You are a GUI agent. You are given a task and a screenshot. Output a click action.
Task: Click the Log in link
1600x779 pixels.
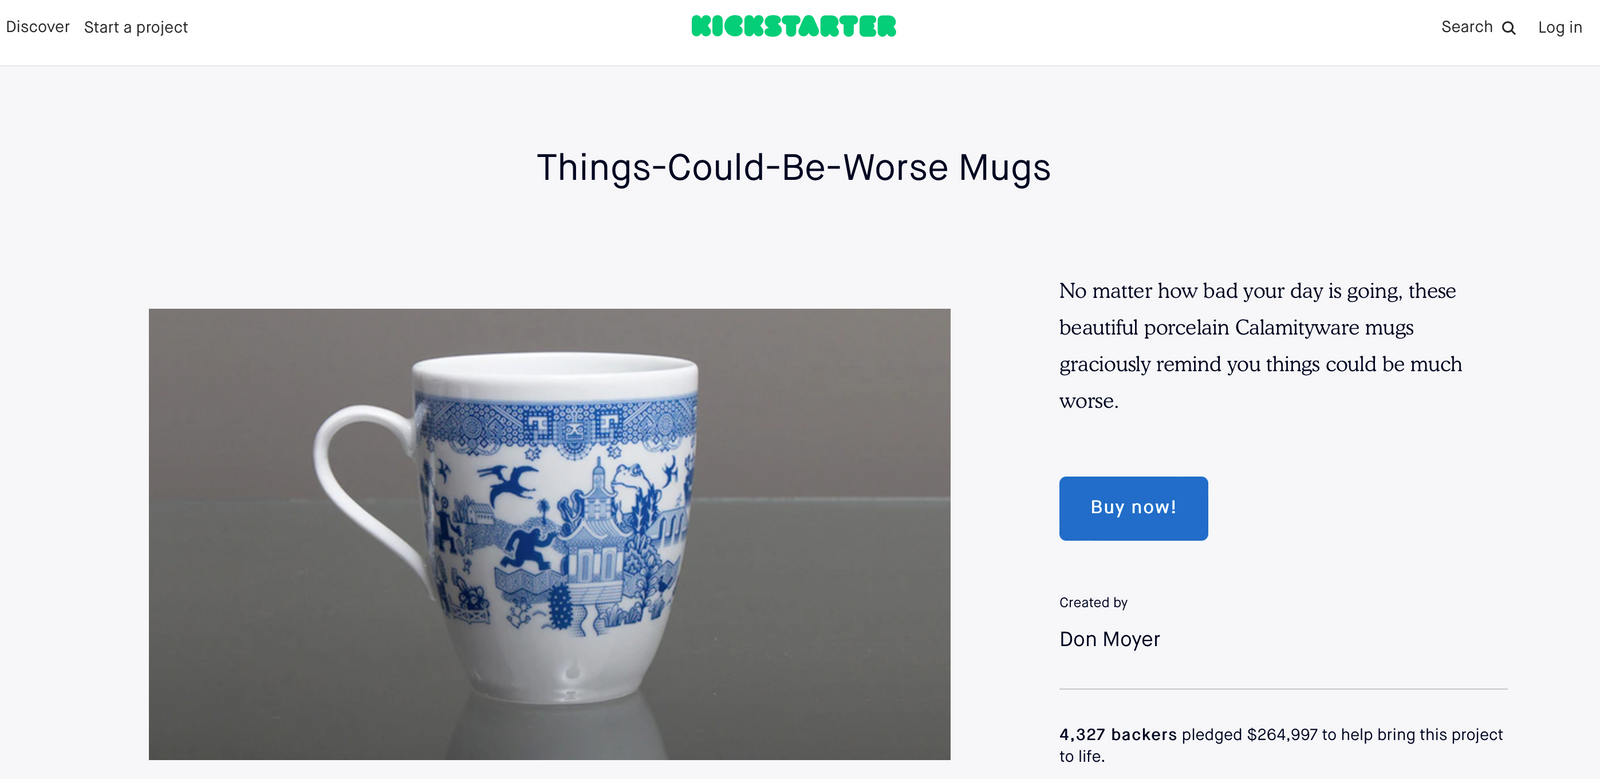pos(1560,27)
